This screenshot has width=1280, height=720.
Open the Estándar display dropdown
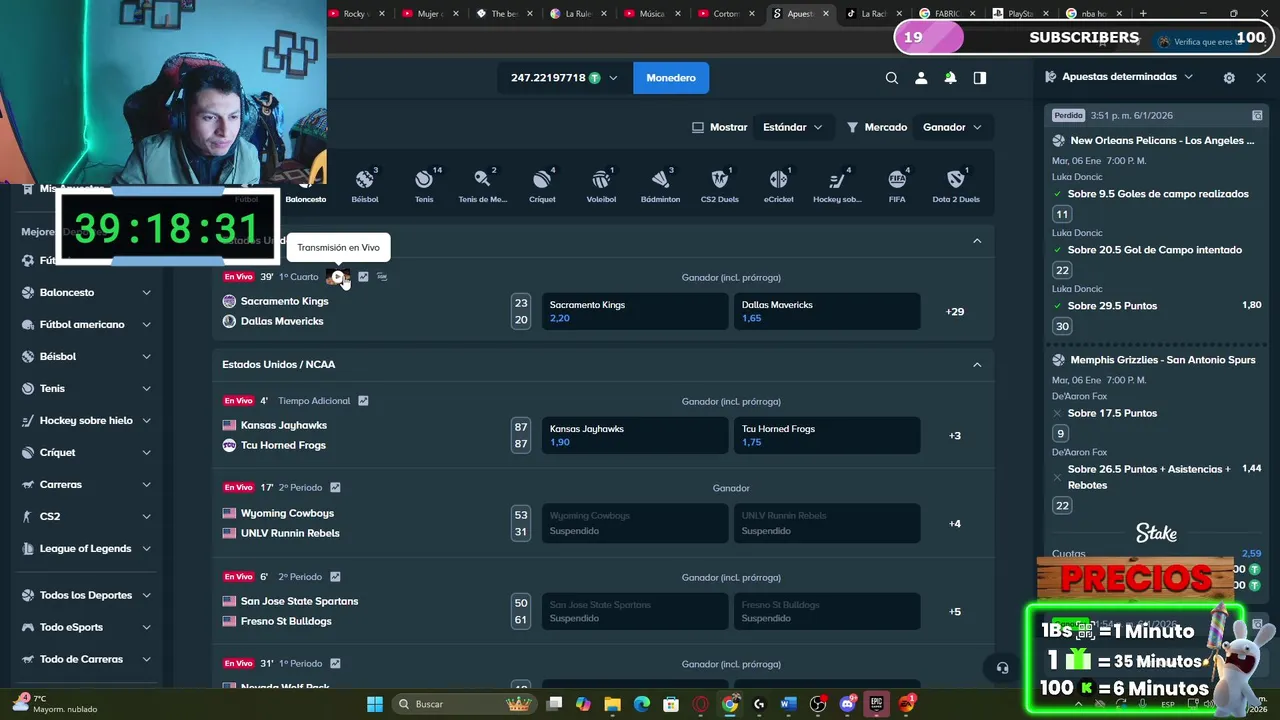tap(792, 127)
